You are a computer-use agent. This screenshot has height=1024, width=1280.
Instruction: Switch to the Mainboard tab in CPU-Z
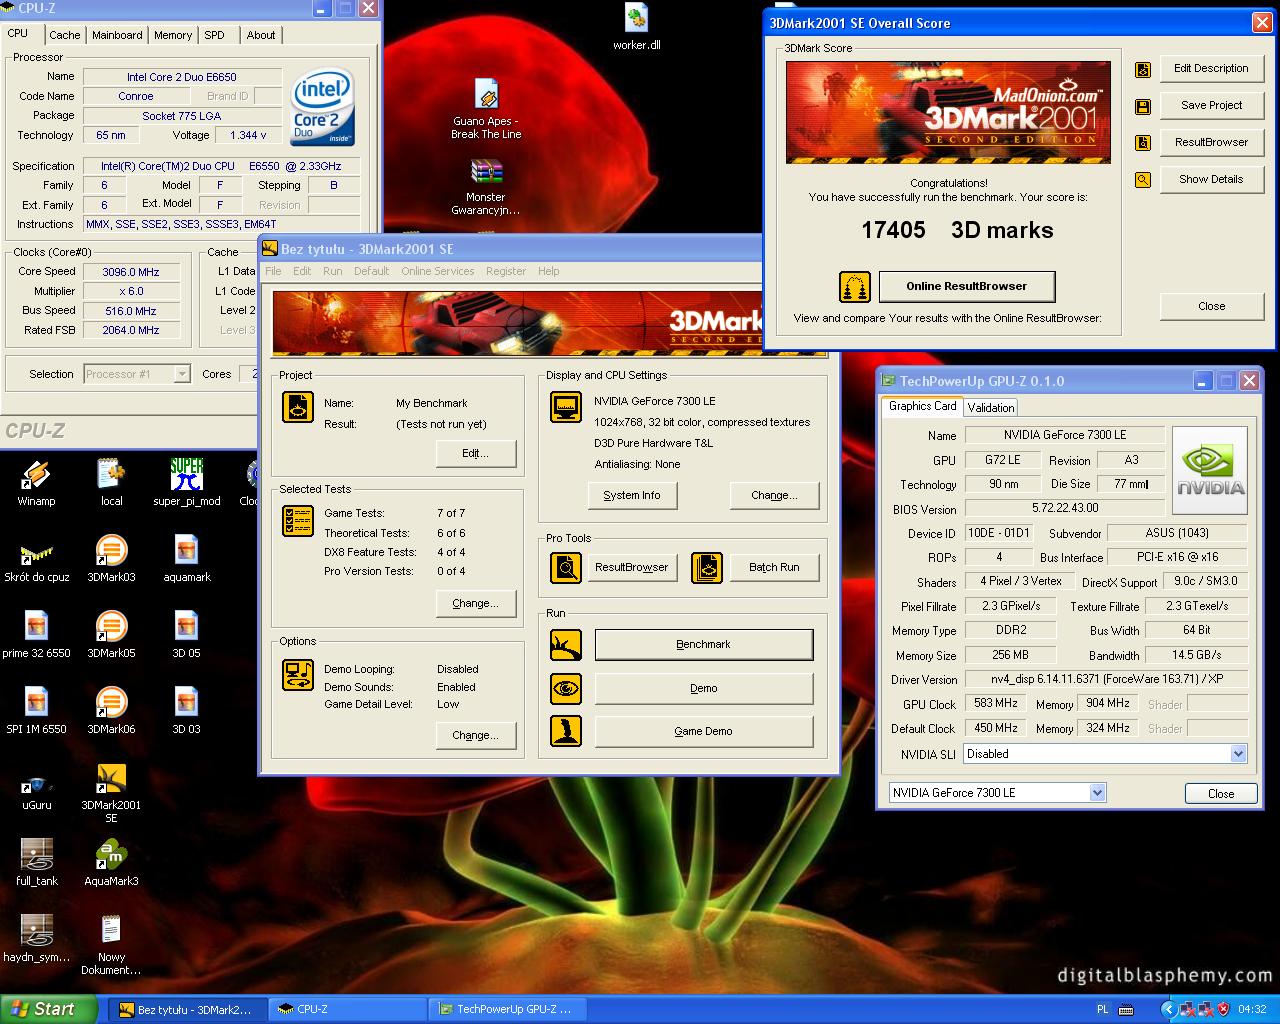point(117,35)
